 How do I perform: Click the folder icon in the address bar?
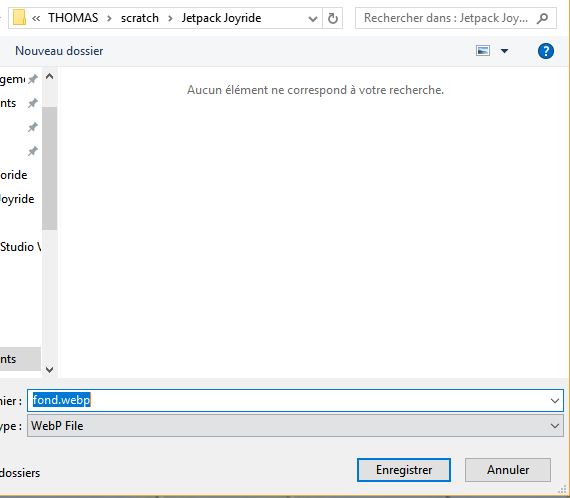click(x=19, y=18)
